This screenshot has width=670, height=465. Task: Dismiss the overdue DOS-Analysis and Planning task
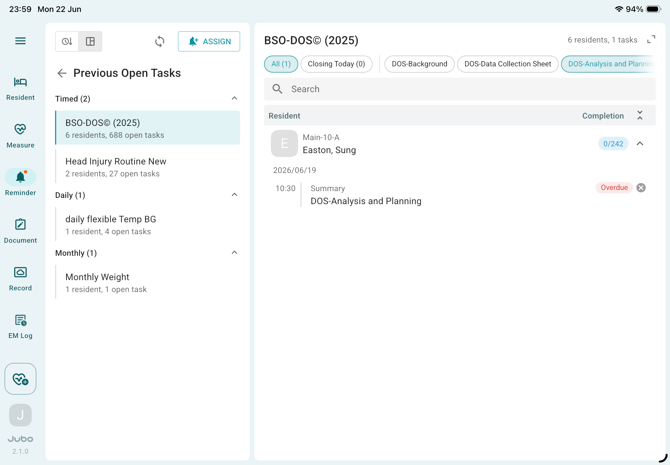(641, 188)
